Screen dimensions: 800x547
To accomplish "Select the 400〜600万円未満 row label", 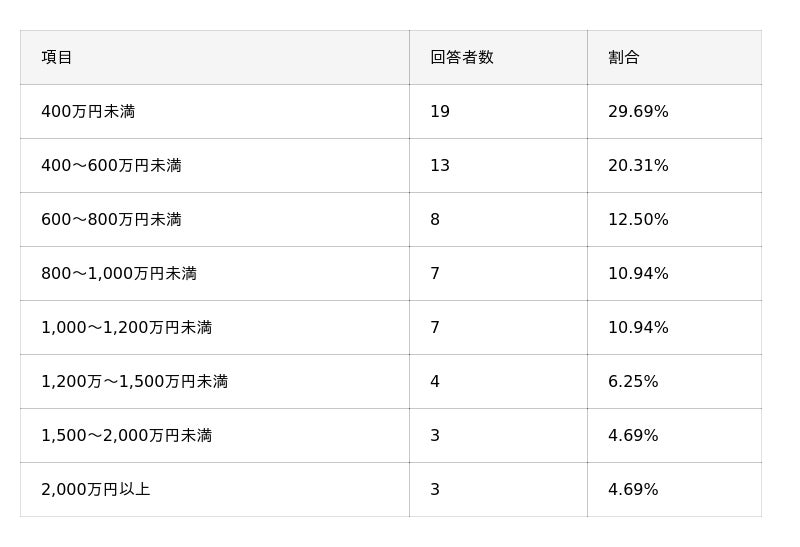I will (111, 166).
